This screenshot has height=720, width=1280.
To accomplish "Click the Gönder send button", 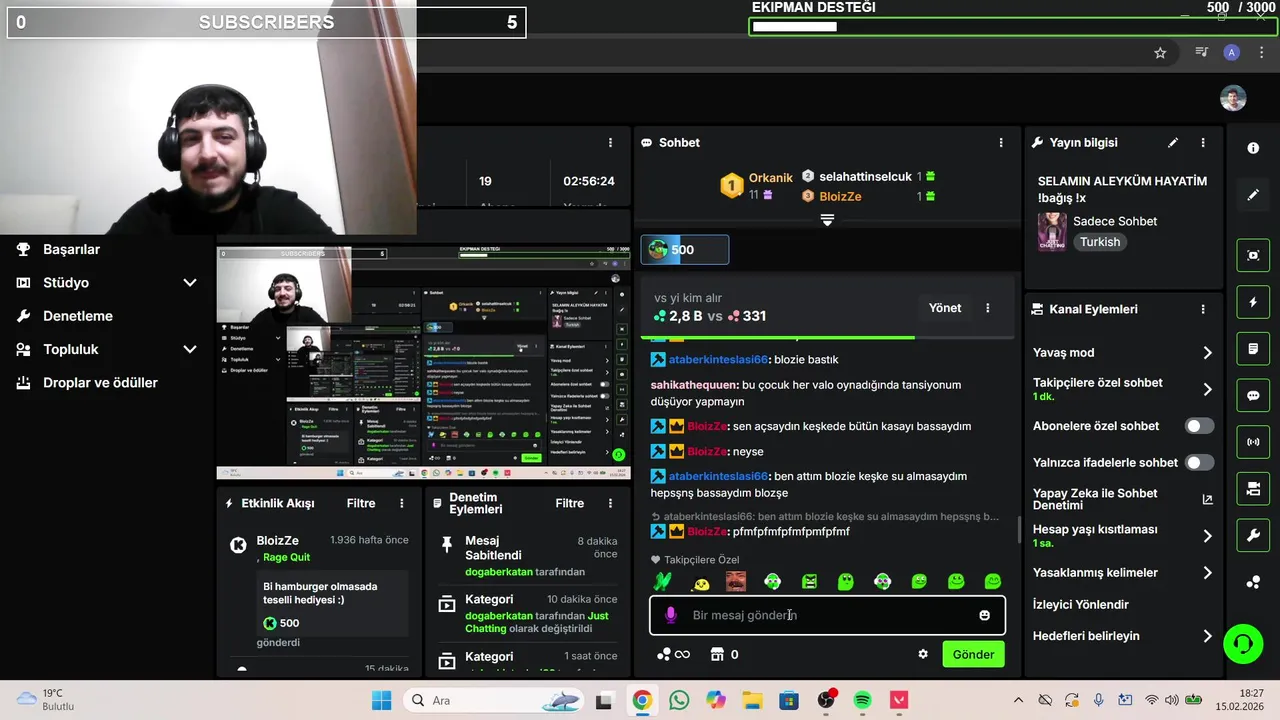I will pos(973,655).
